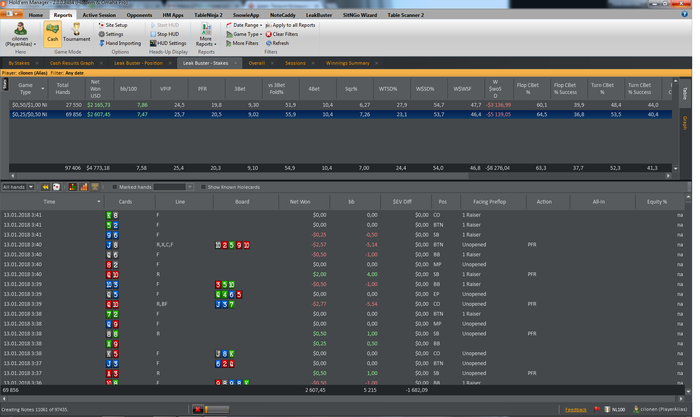700x417 pixels.
Task: Open the Marked hands combo box
Action: [x=173, y=187]
